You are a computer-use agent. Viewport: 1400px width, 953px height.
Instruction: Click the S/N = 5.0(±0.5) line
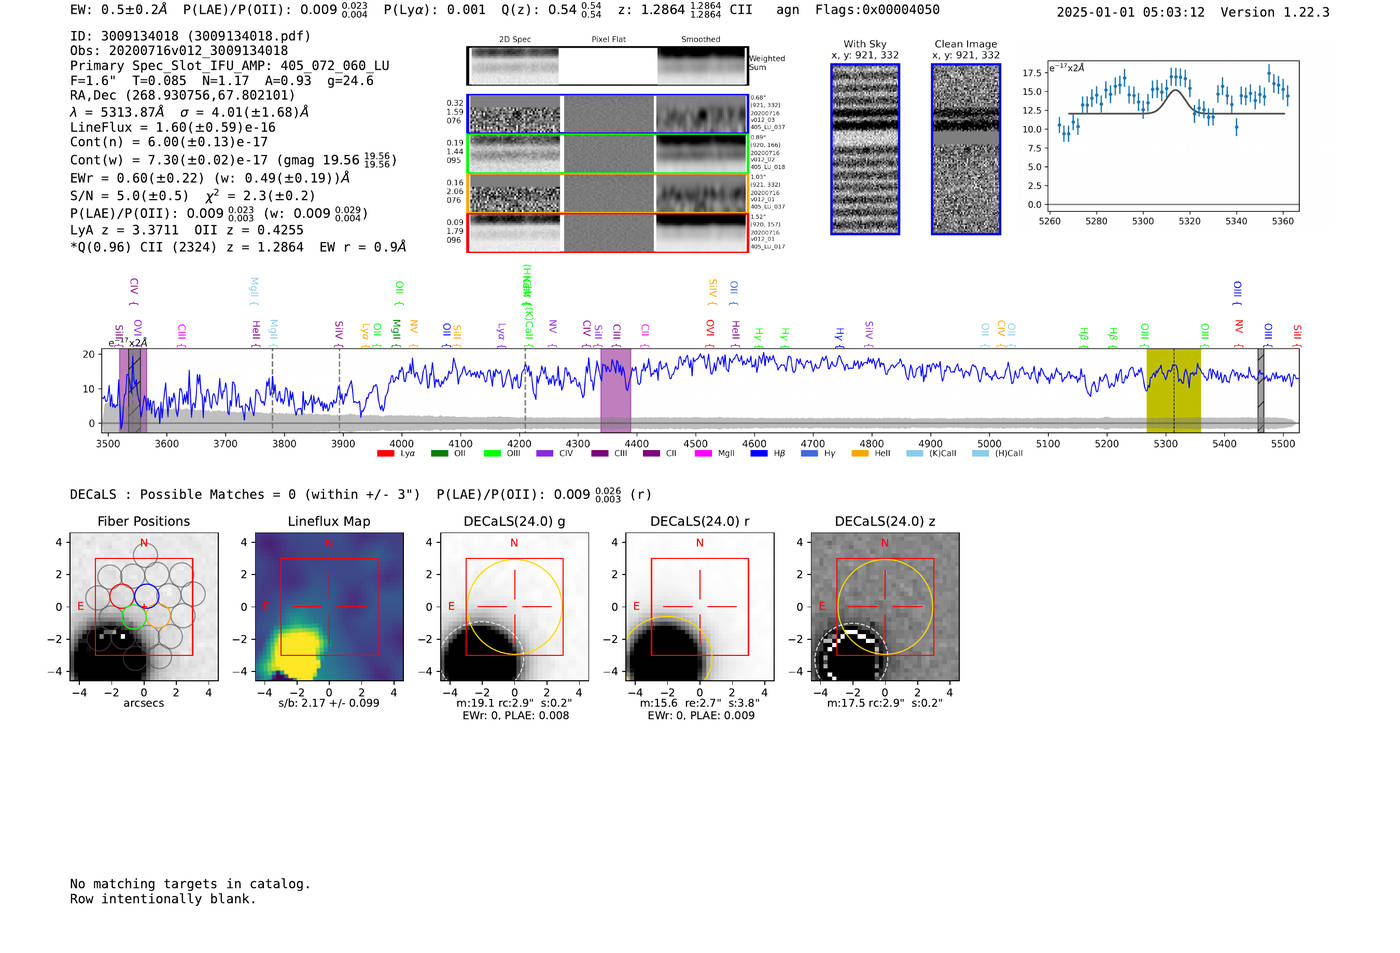click(x=193, y=196)
